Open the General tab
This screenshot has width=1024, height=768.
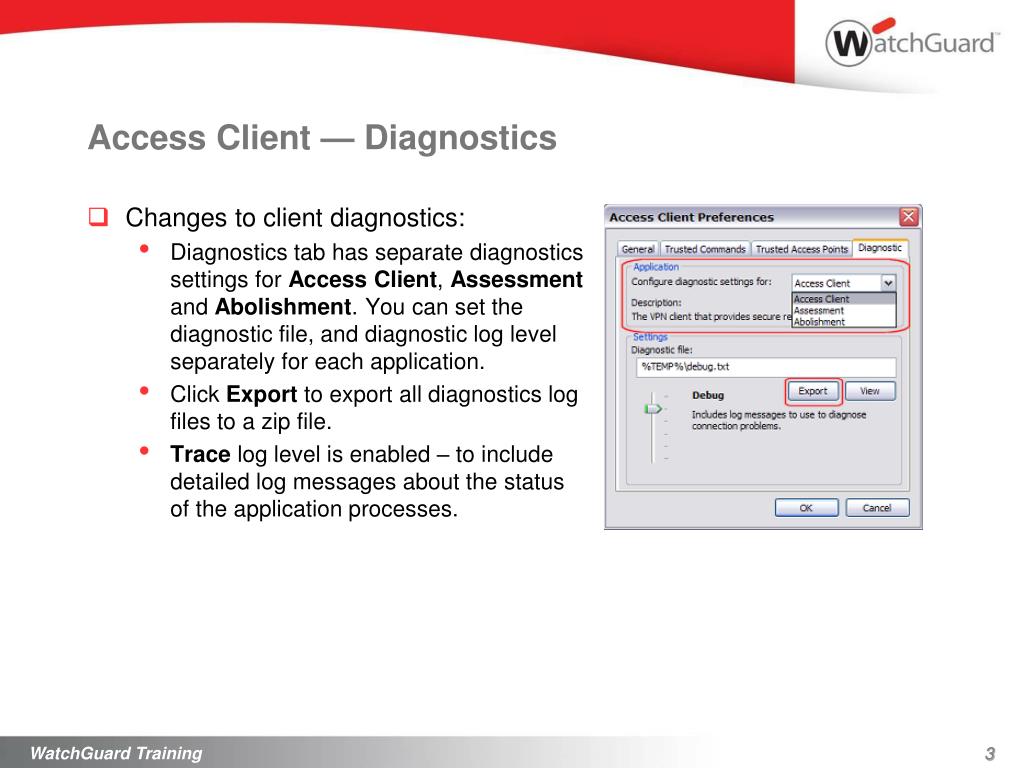coord(637,249)
